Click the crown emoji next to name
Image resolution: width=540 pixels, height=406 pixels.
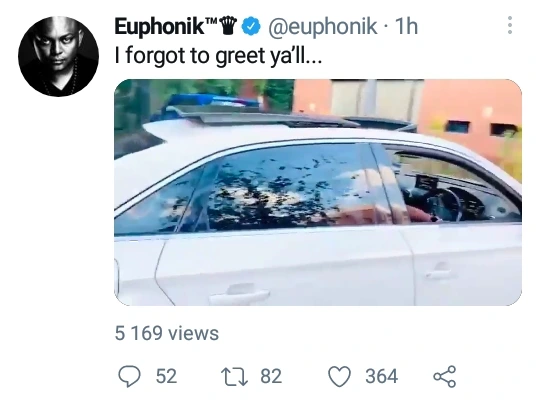(x=228, y=27)
